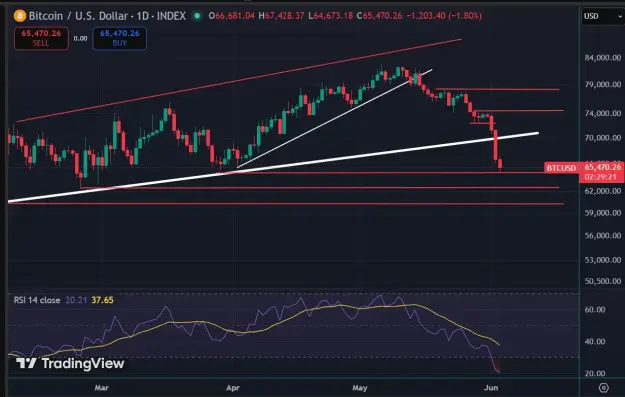Viewport: 625px width, 397px height.
Task: Click the blue BUY 65,470.26 button
Action: point(120,38)
